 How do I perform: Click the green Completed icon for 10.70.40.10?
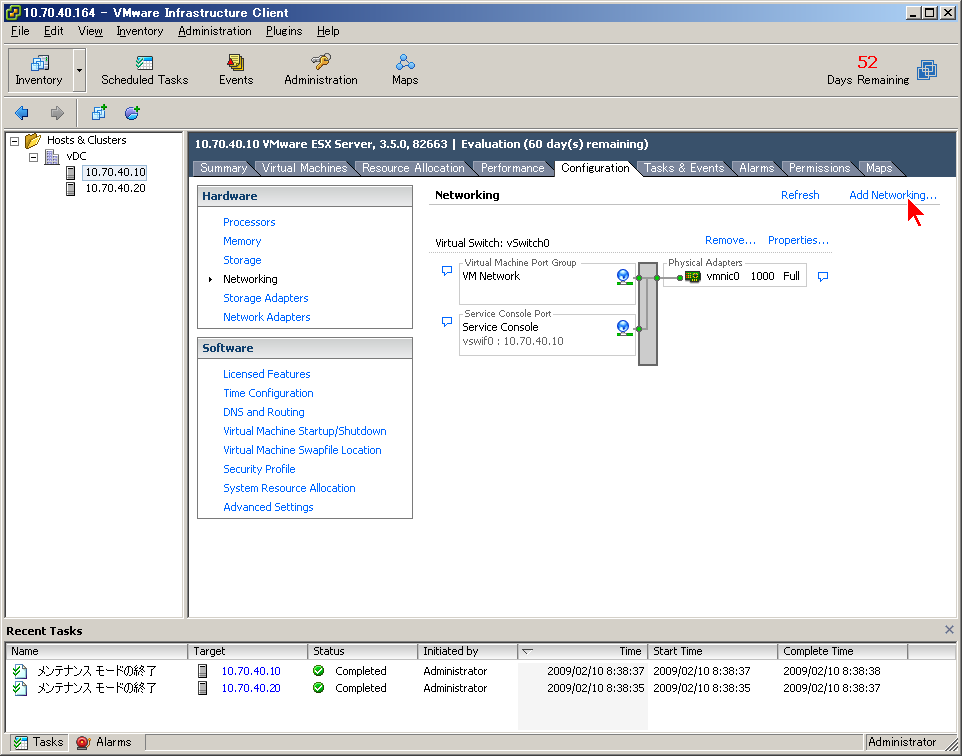coord(318,671)
